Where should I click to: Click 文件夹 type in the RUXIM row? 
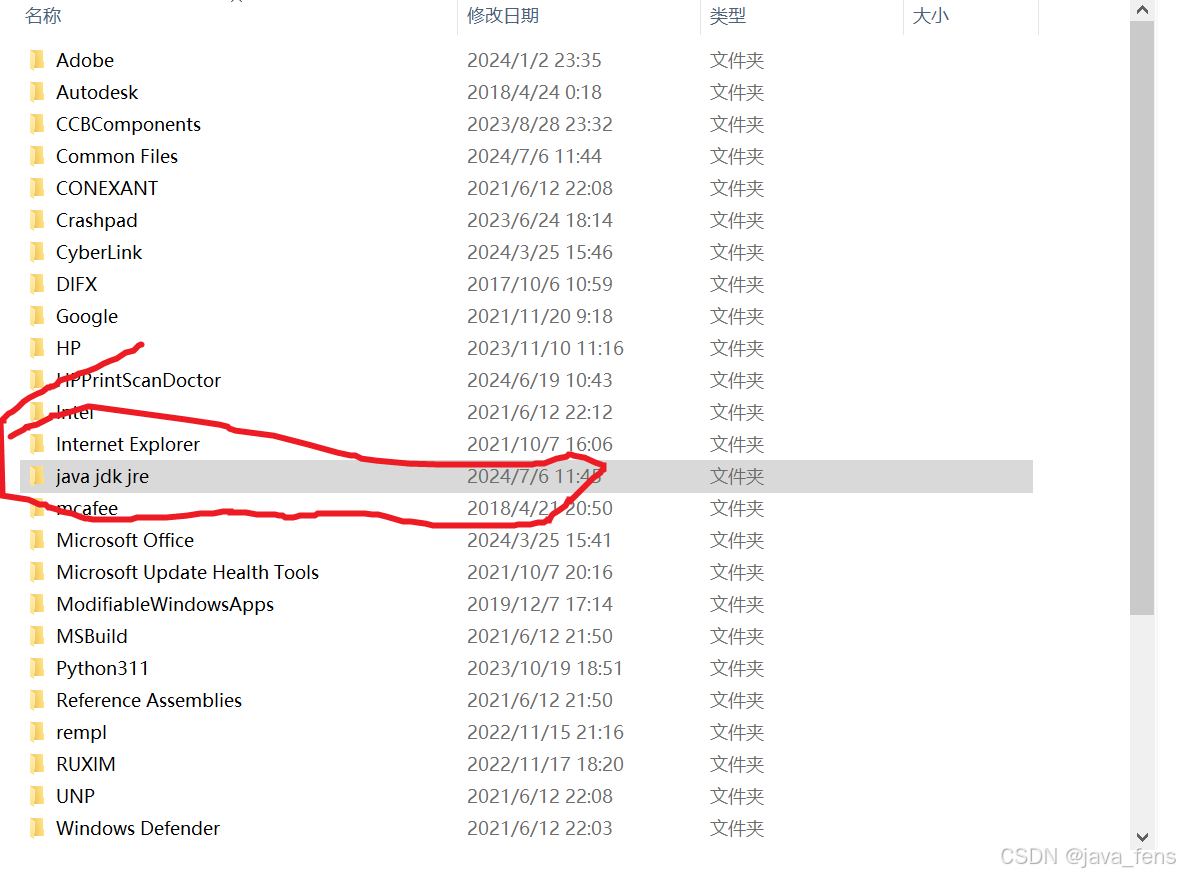(x=737, y=764)
